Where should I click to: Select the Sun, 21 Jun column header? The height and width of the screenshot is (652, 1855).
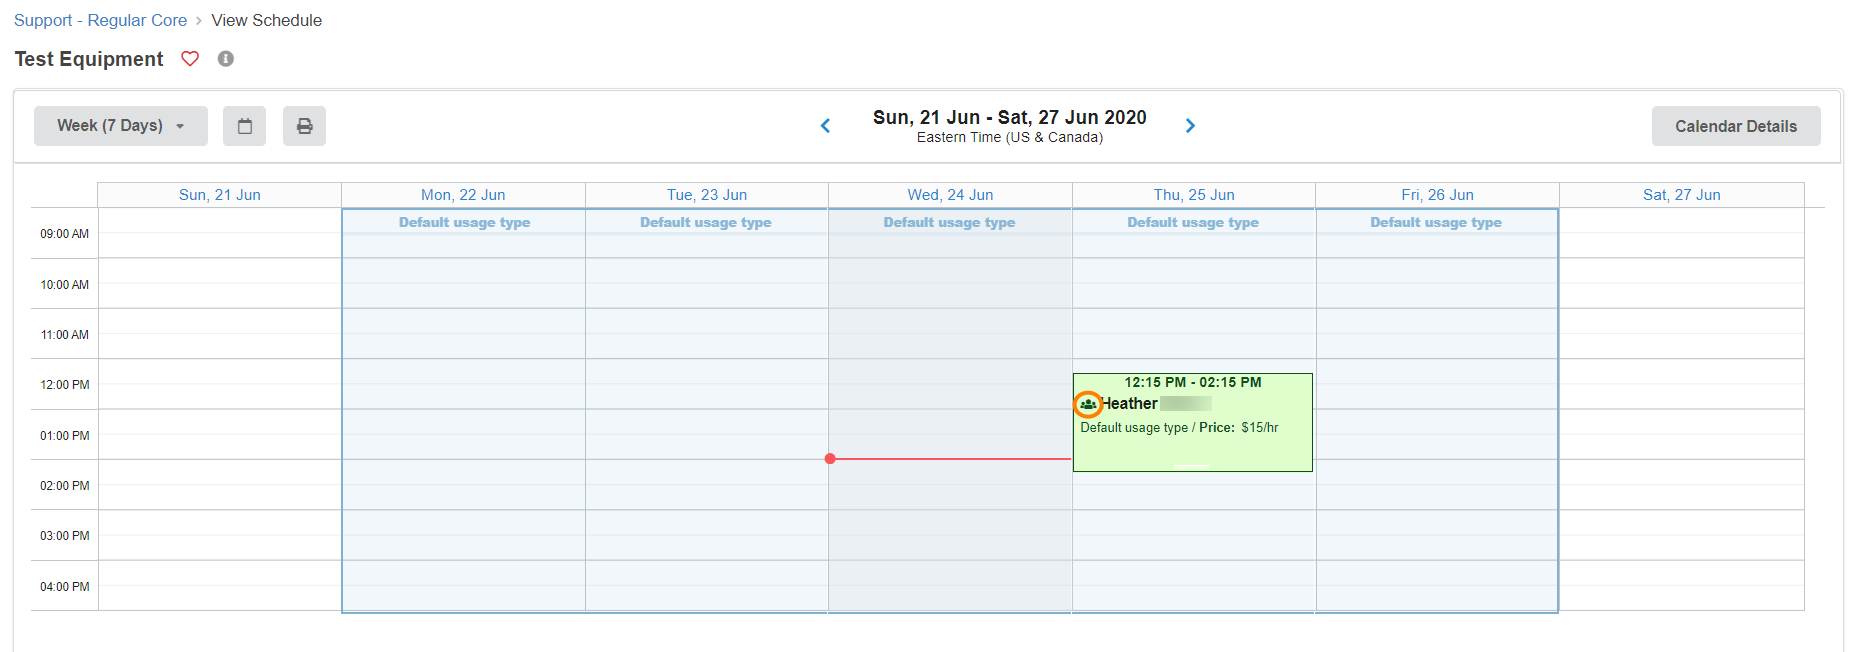click(219, 195)
